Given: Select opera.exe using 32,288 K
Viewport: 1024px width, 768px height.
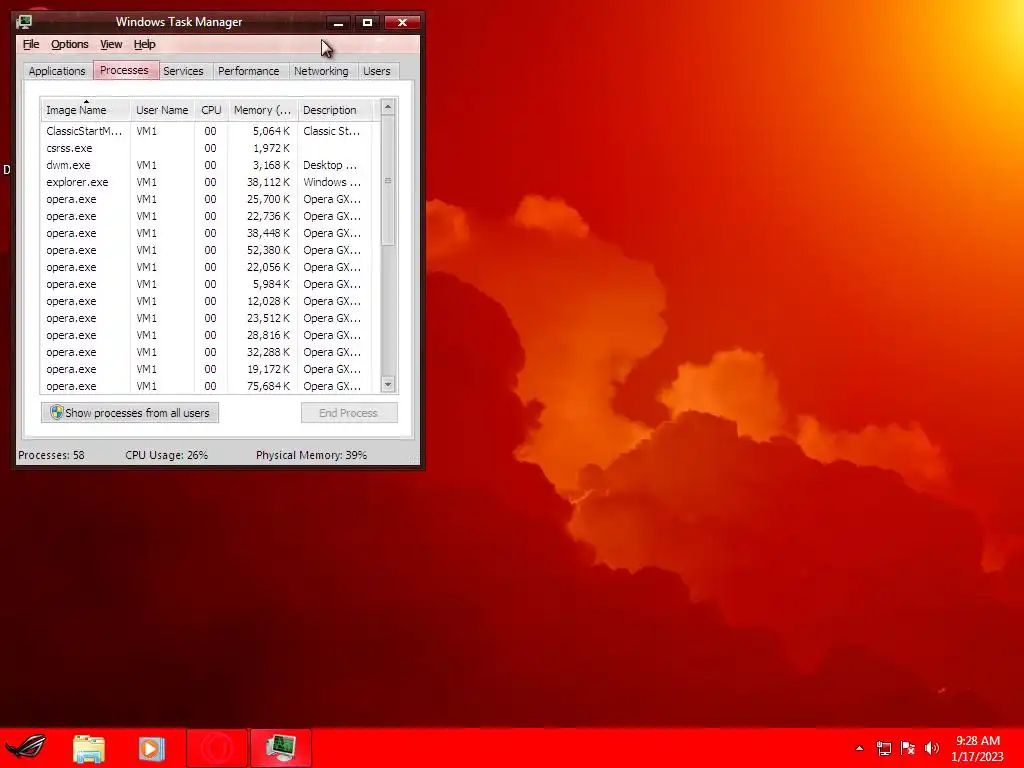Looking at the screenshot, I should point(206,352).
